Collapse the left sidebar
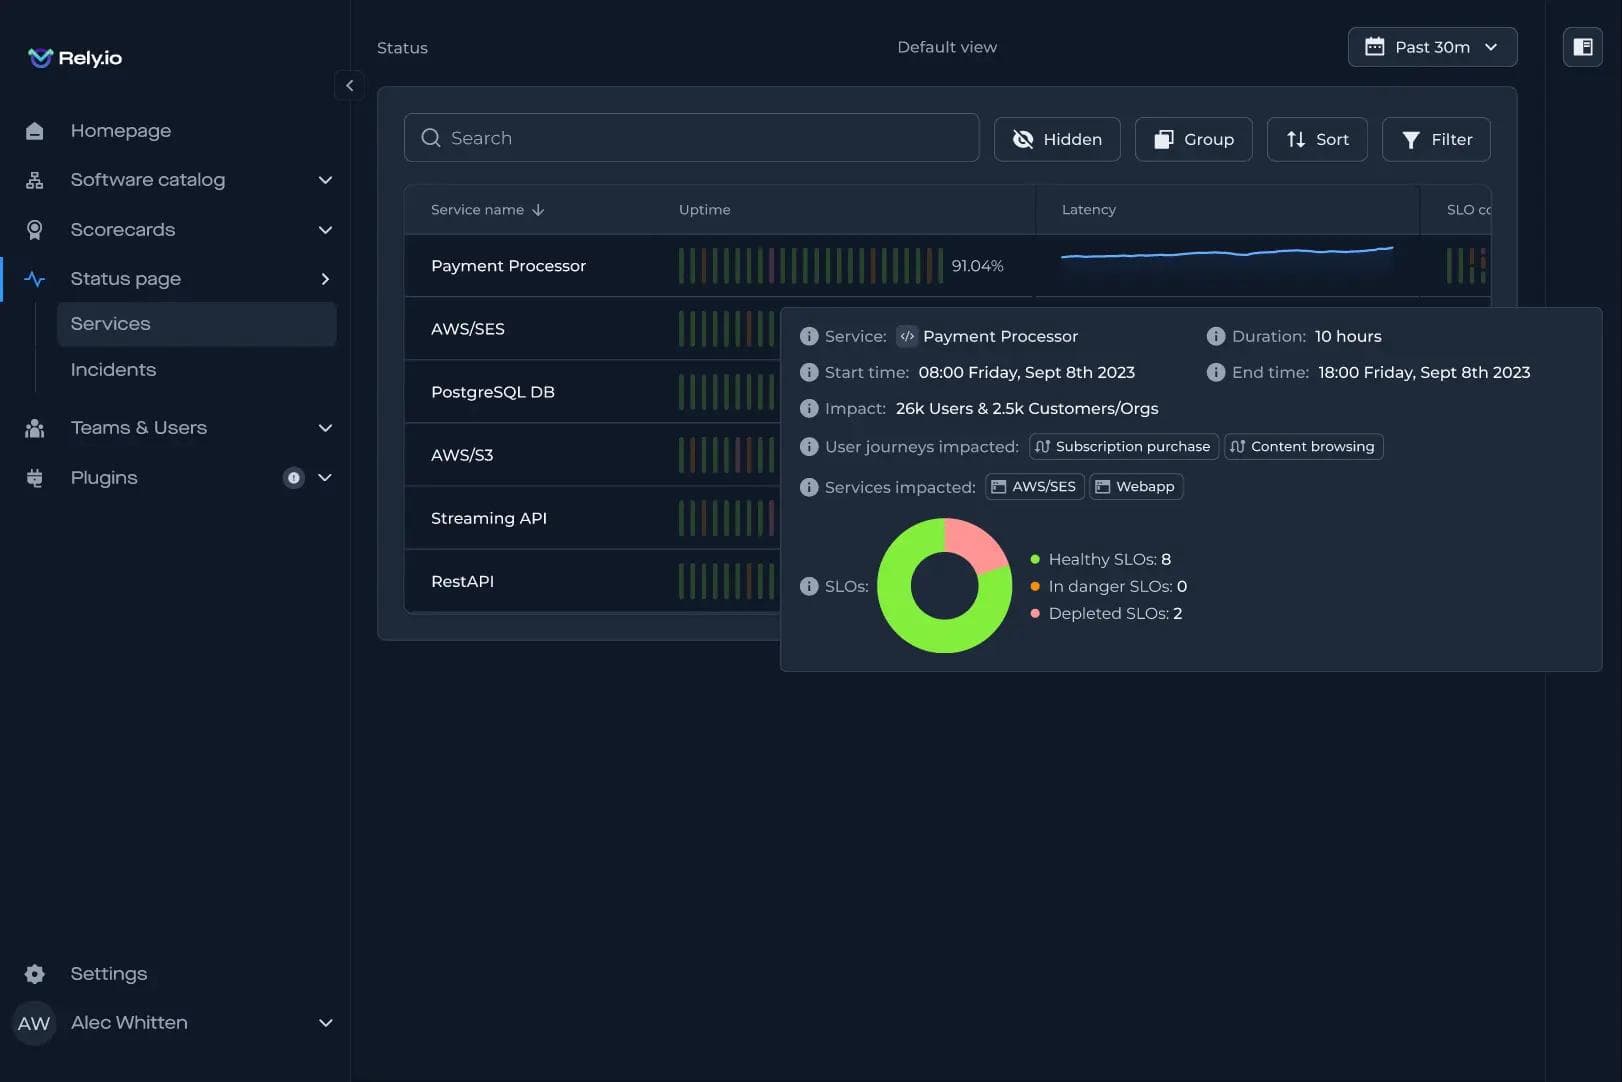The height and width of the screenshot is (1082, 1622). click(x=349, y=86)
